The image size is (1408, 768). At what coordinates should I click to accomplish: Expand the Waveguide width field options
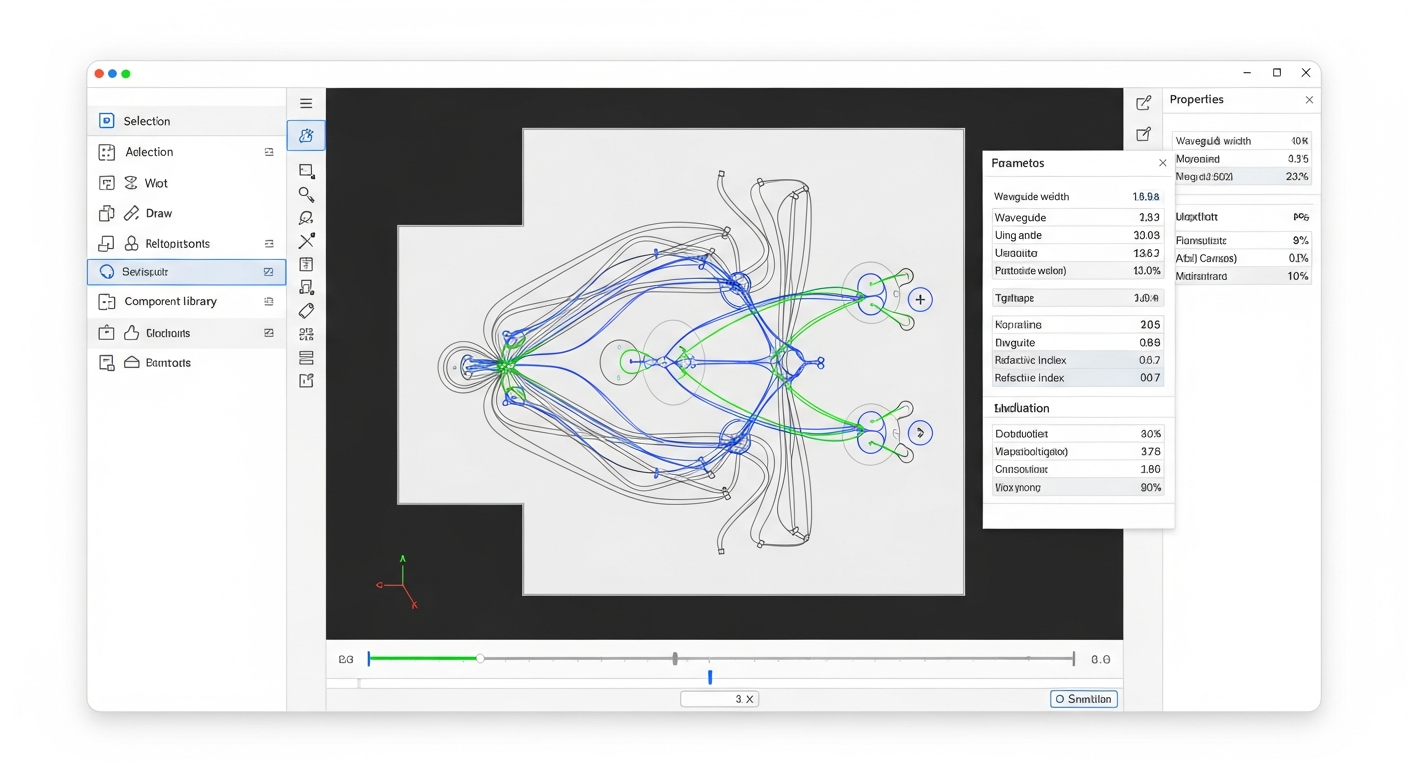[x=1077, y=196]
